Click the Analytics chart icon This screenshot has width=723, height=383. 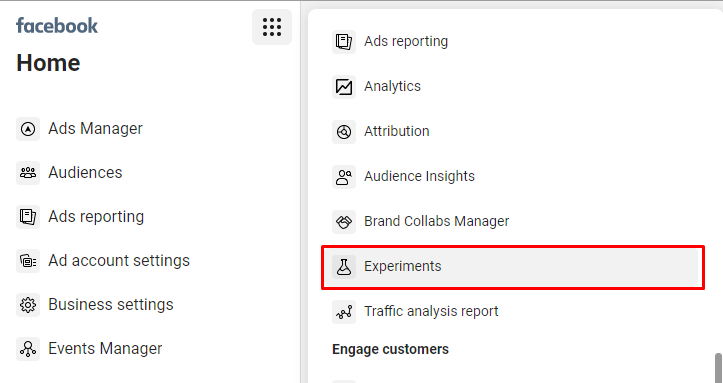pos(344,87)
